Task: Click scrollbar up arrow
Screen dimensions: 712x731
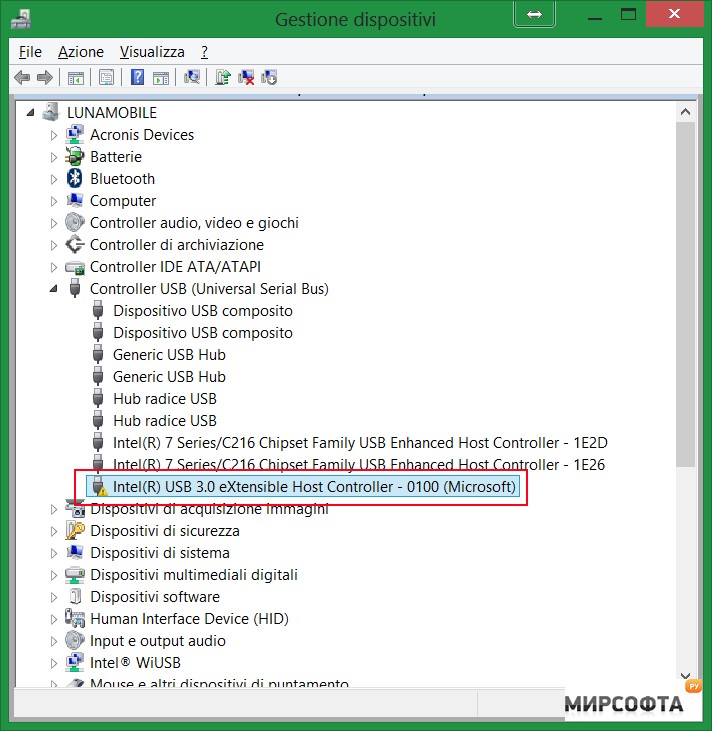Action: pyautogui.click(x=685, y=112)
